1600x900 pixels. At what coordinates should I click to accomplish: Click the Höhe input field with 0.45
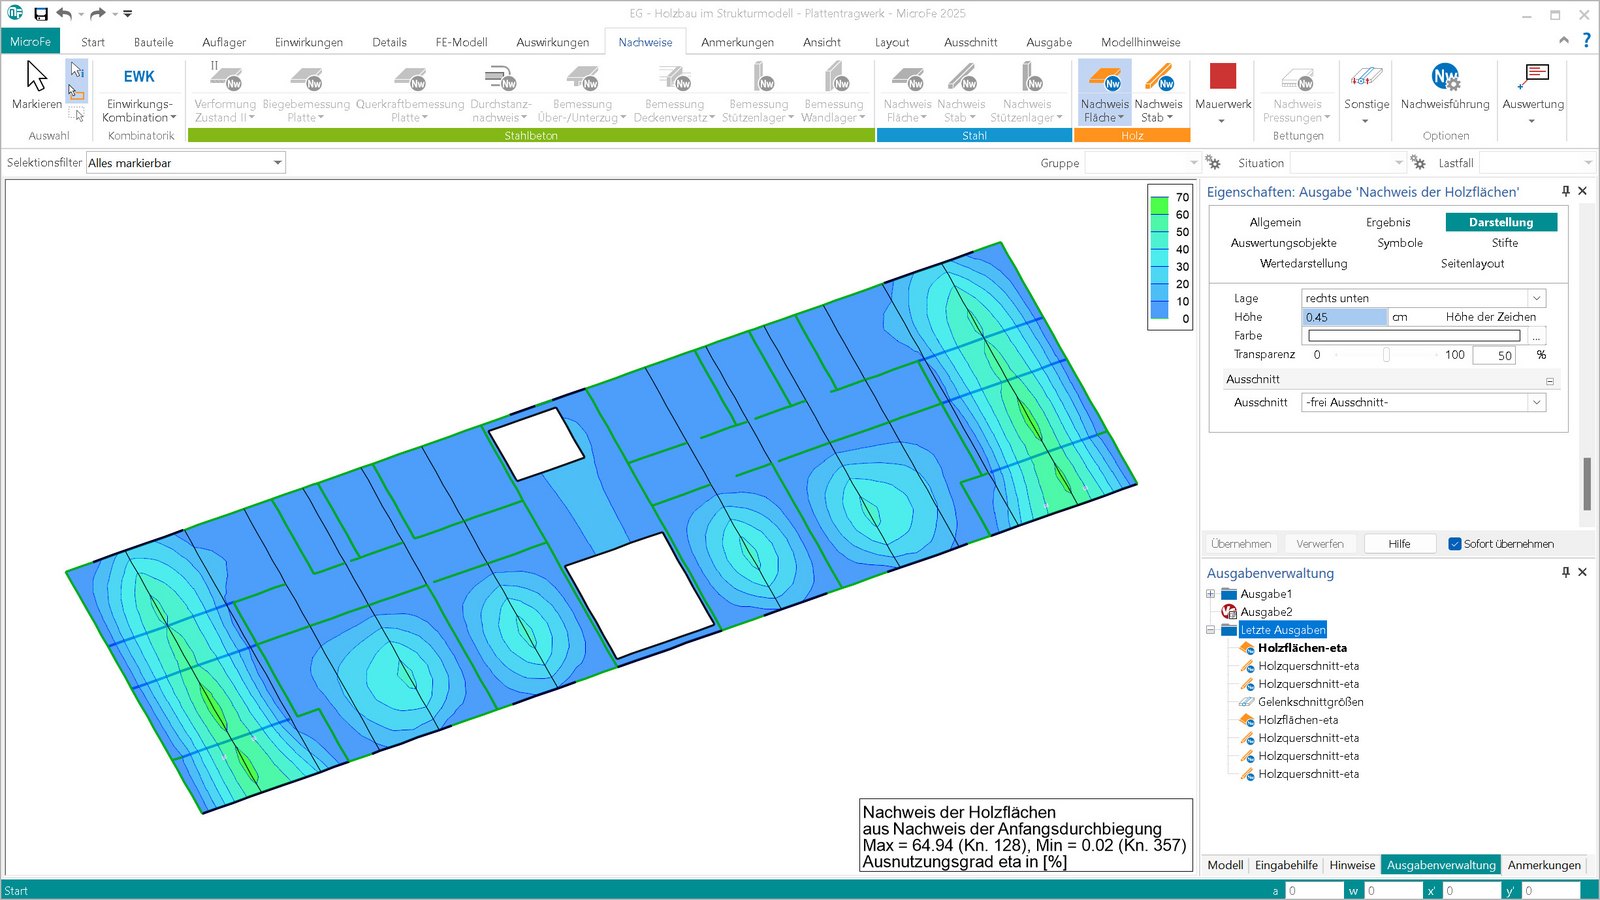[1344, 317]
